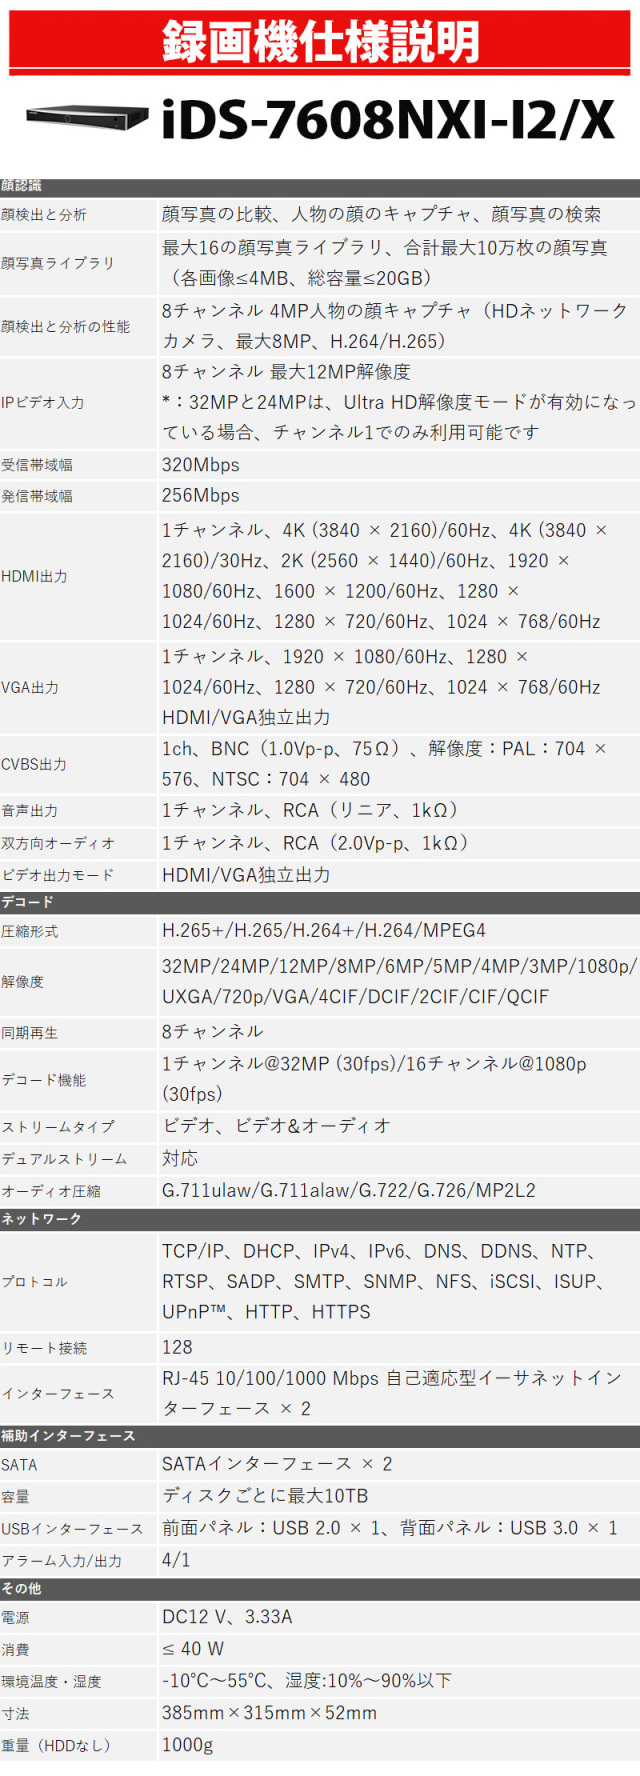Select the HDMI出力 row label
Screen dimensions: 640x1776
point(35,576)
